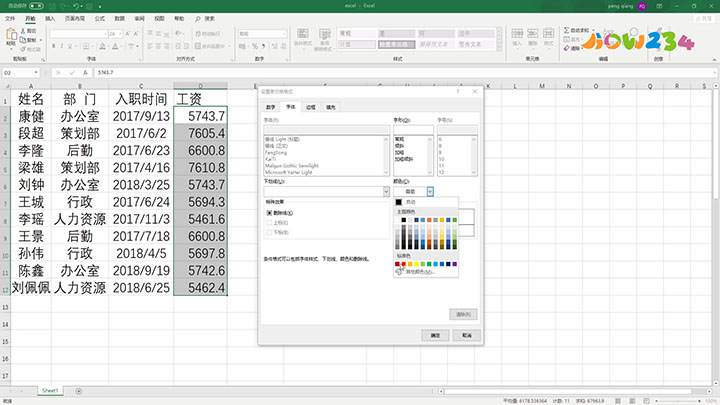
Task: Click the Search magnifier in the ribbon tabs
Action: click(198, 19)
